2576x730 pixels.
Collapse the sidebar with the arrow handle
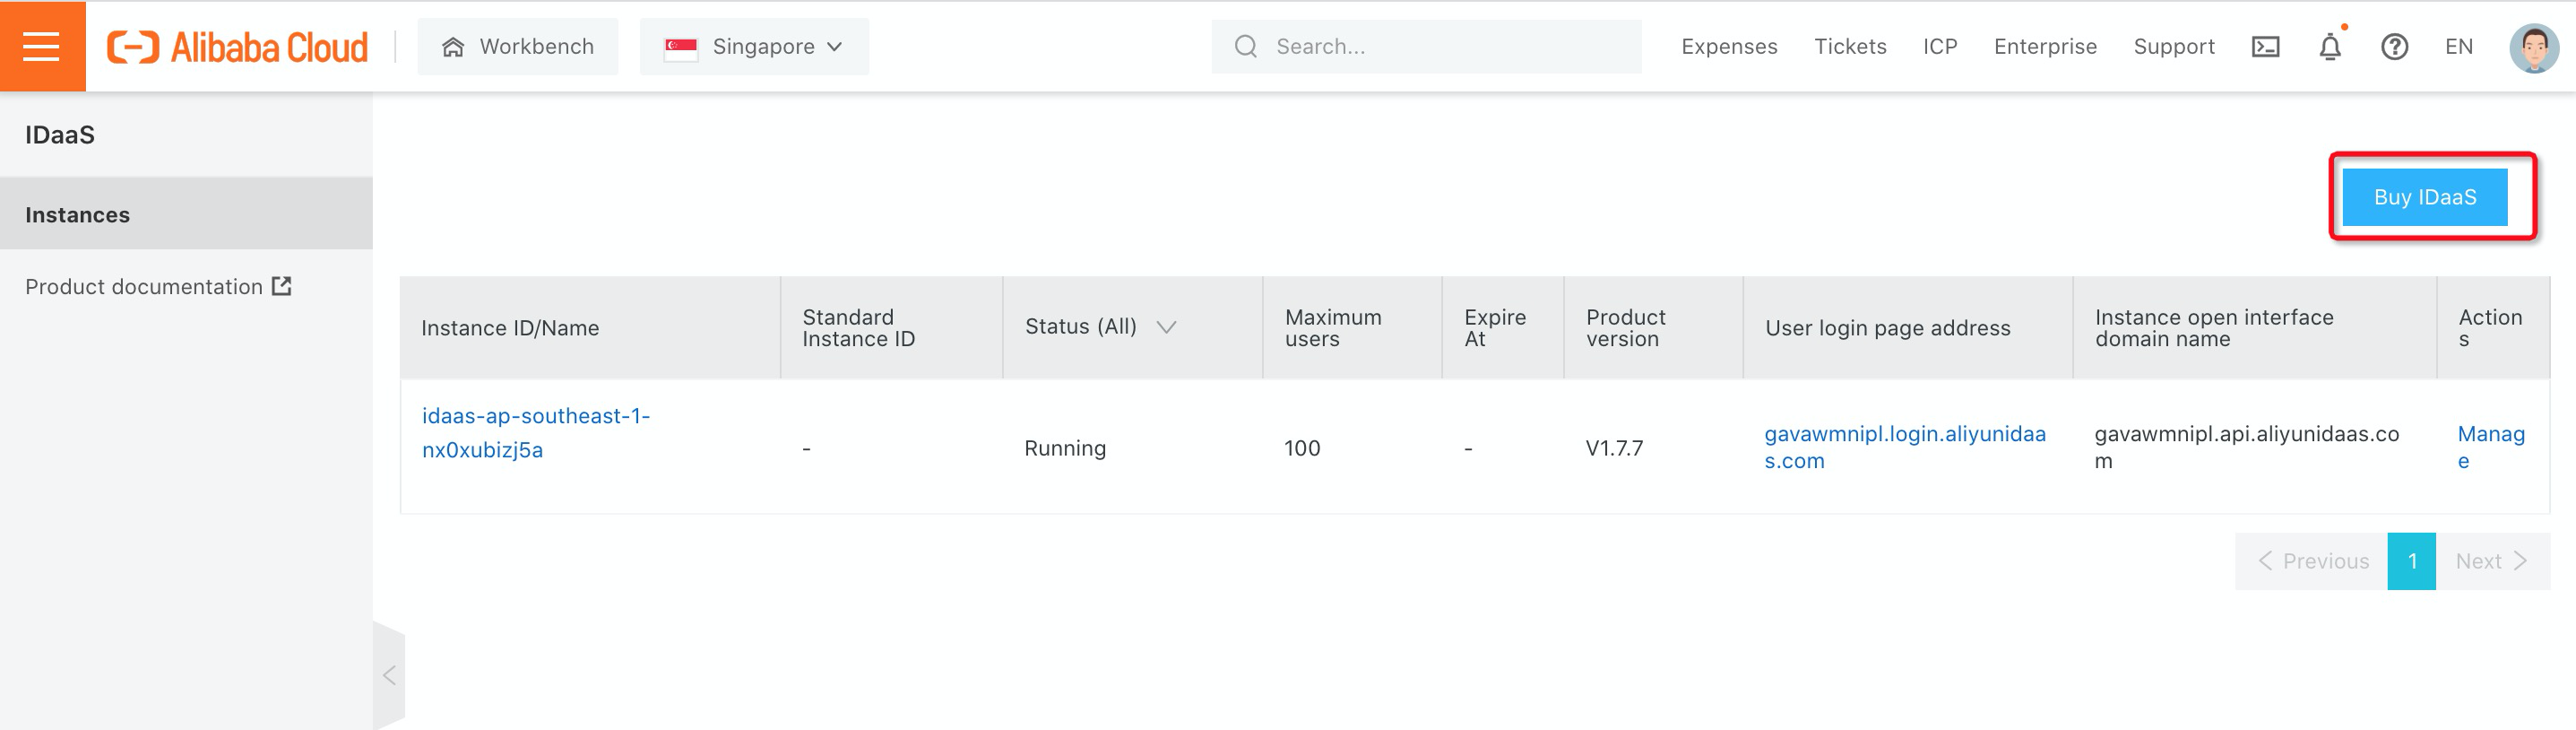(x=389, y=675)
